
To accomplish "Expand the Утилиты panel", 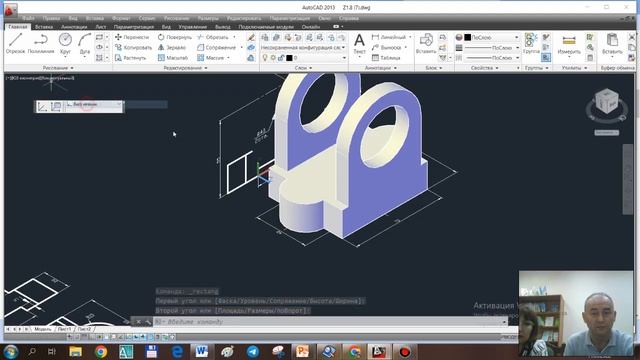I will click(574, 68).
